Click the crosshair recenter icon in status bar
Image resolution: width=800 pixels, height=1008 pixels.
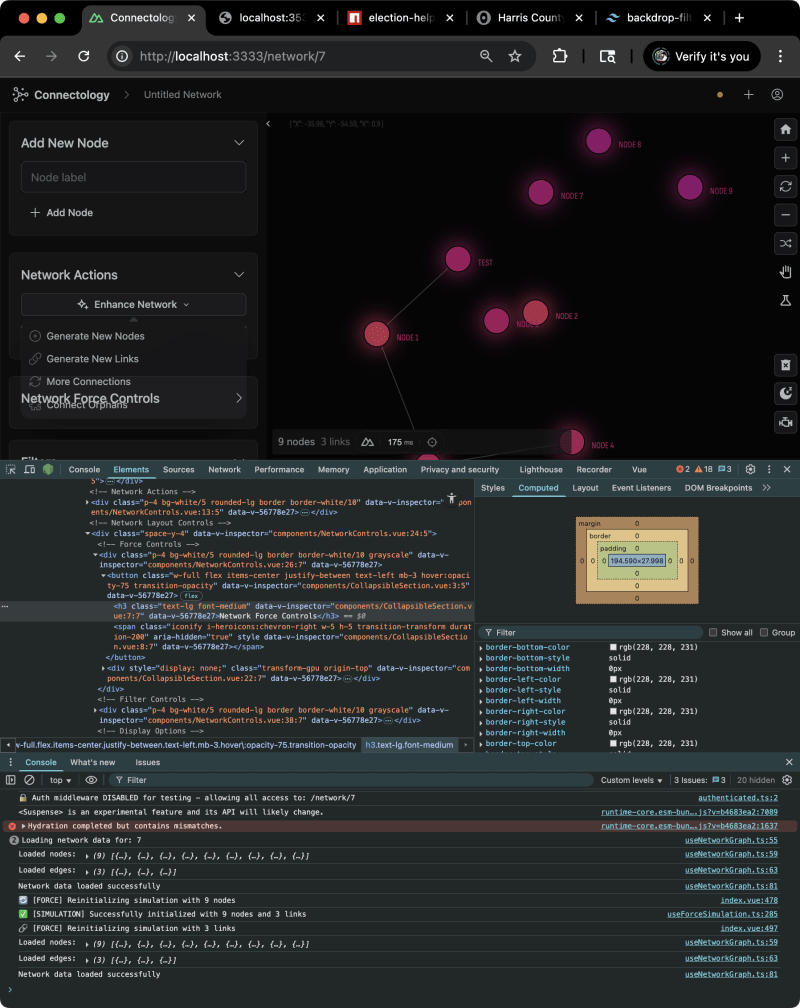[x=431, y=441]
